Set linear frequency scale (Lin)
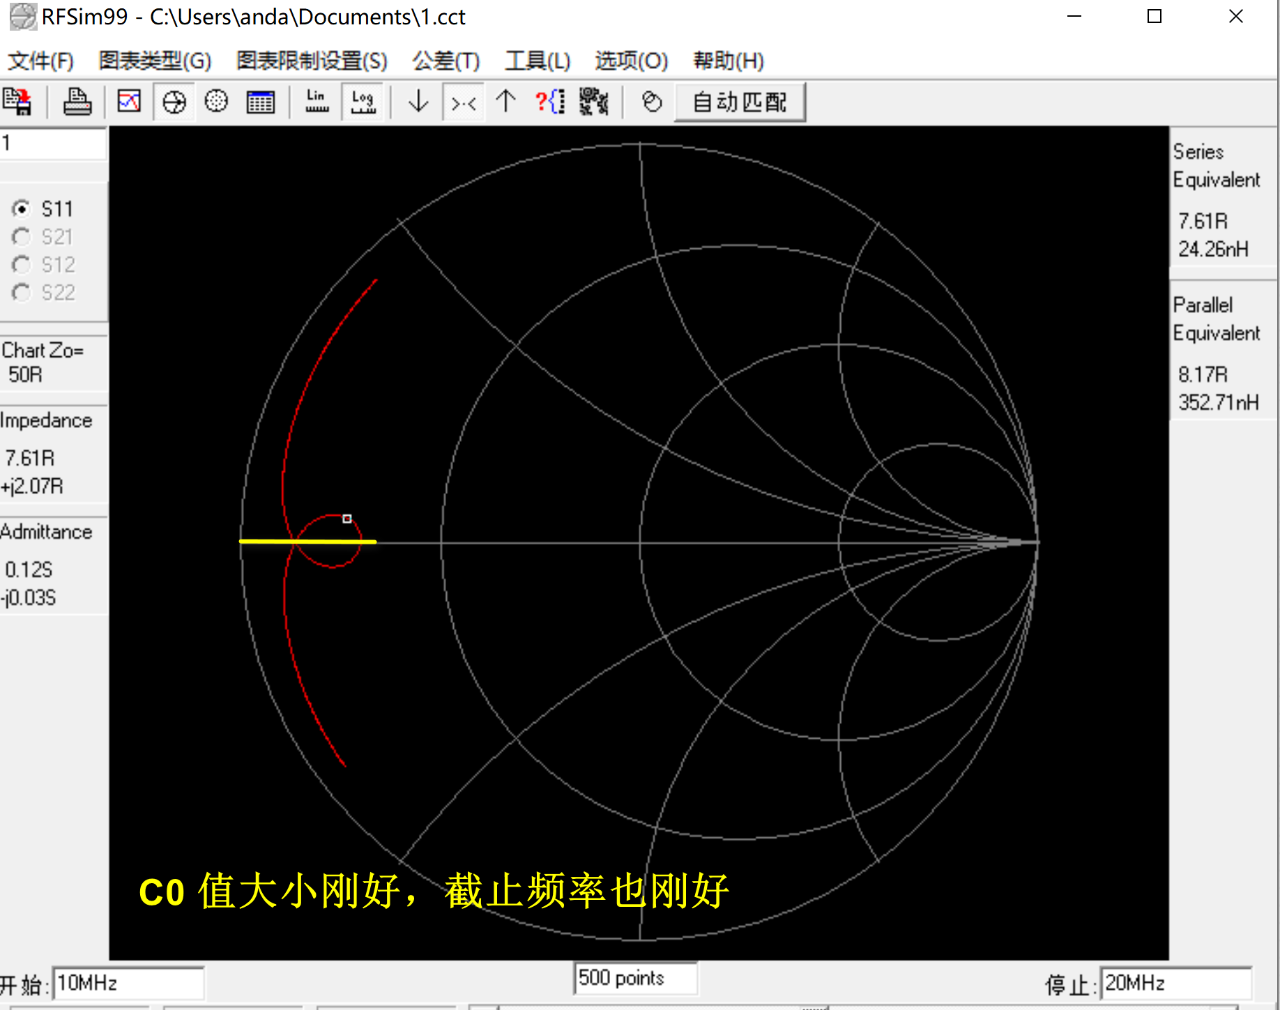1280x1010 pixels. click(x=317, y=102)
